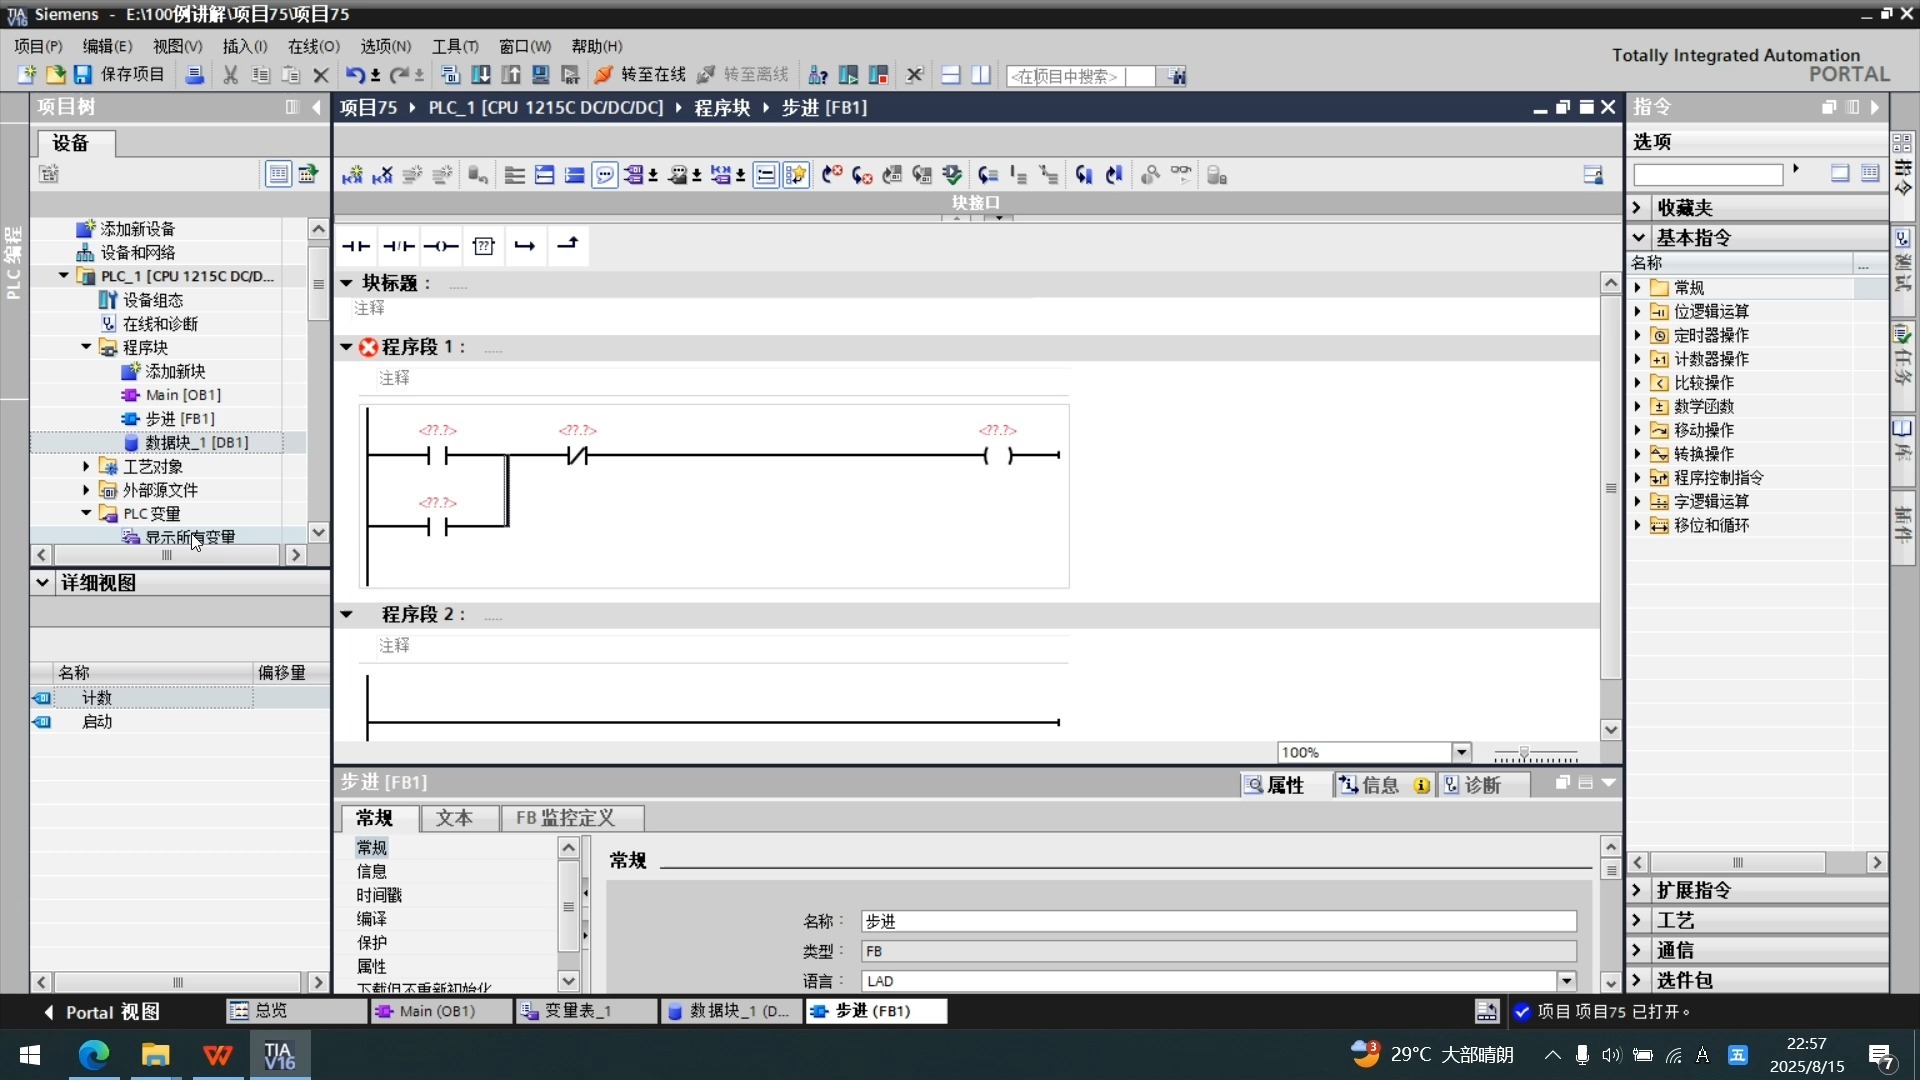Click the 保存项目 button
Image resolution: width=1920 pixels, height=1080 pixels.
tap(120, 75)
